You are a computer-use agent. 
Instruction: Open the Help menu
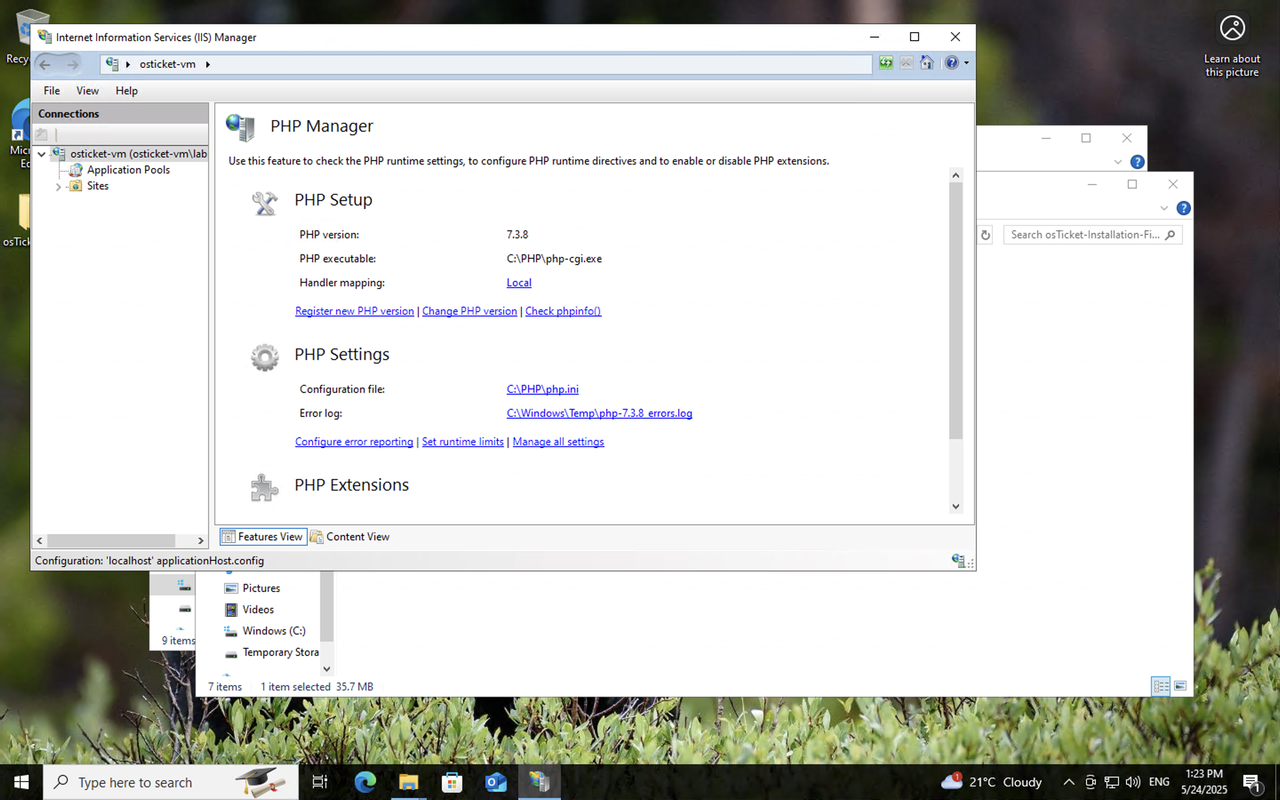[126, 91]
